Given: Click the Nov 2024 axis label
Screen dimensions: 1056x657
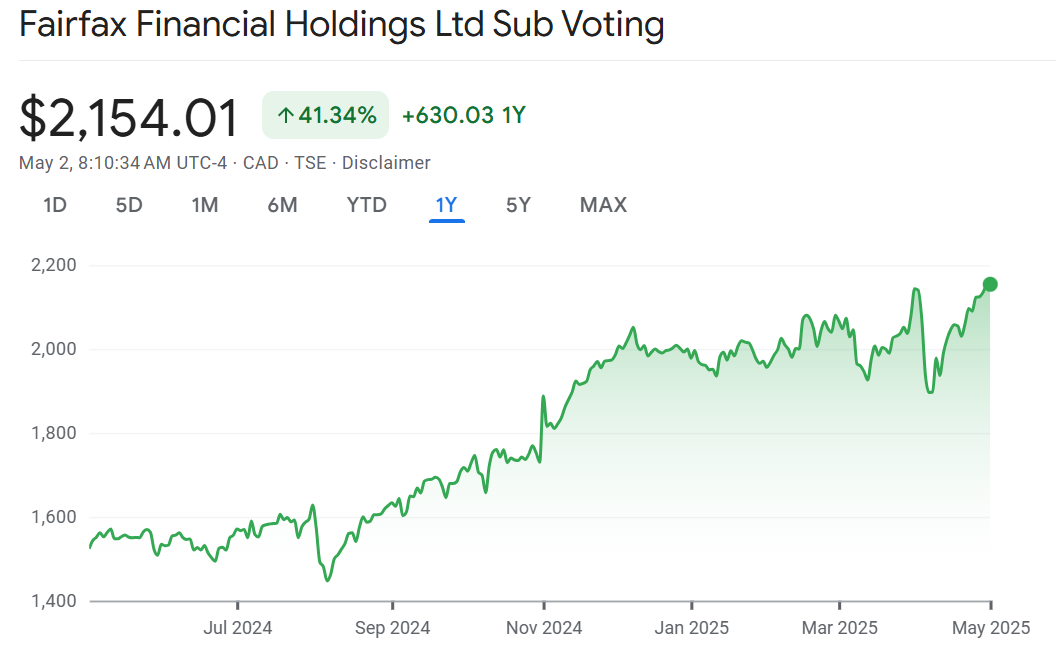Looking at the screenshot, I should [544, 628].
